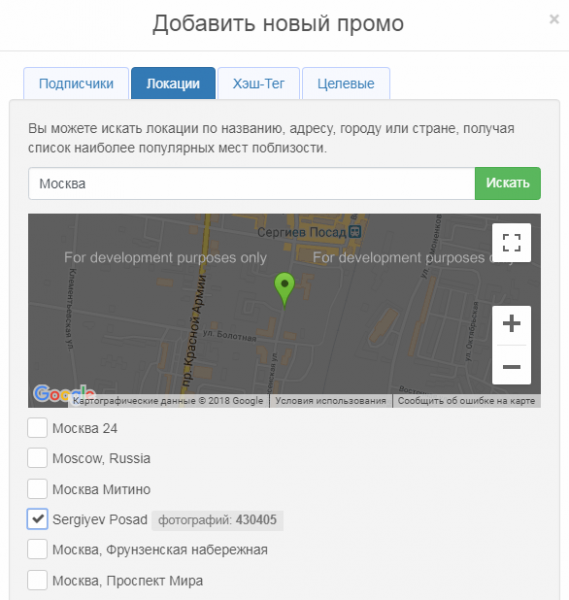Image resolution: width=569 pixels, height=600 pixels.
Task: Check the Moscow, Russia location
Action: click(37, 458)
